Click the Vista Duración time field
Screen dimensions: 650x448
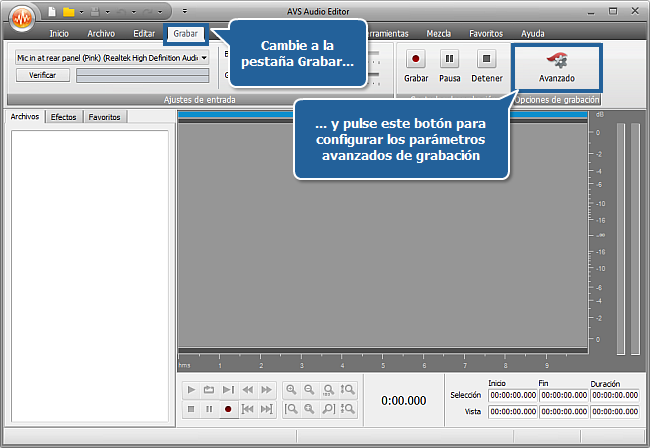615,412
